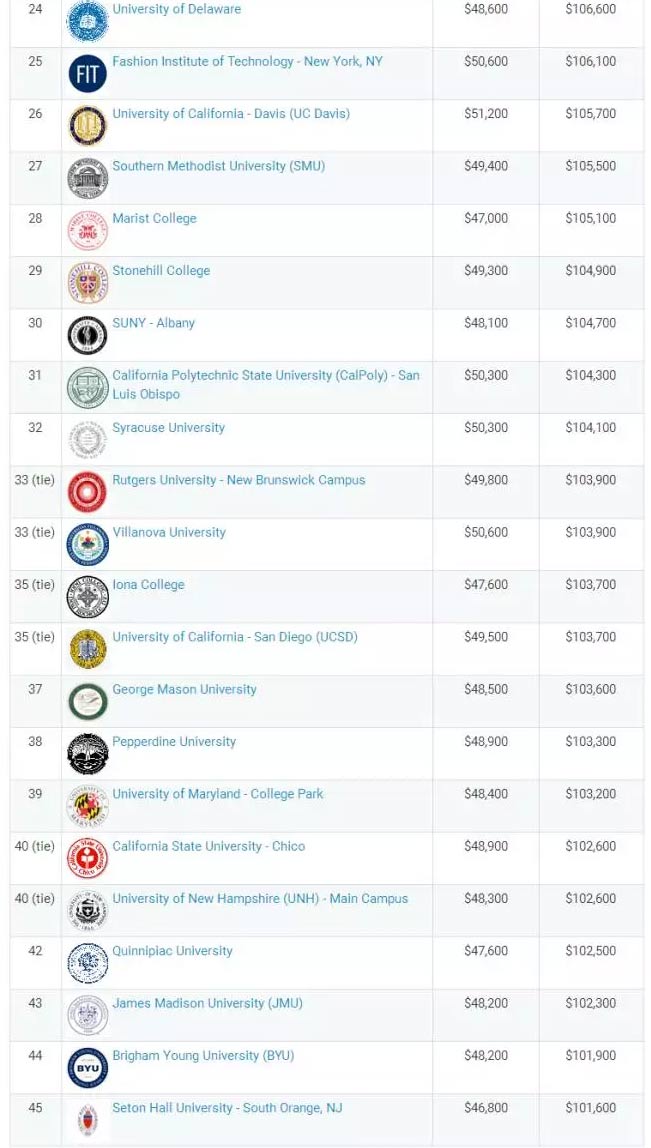Open the Quinnipiac University link
The image size is (651, 1148).
click(x=172, y=950)
